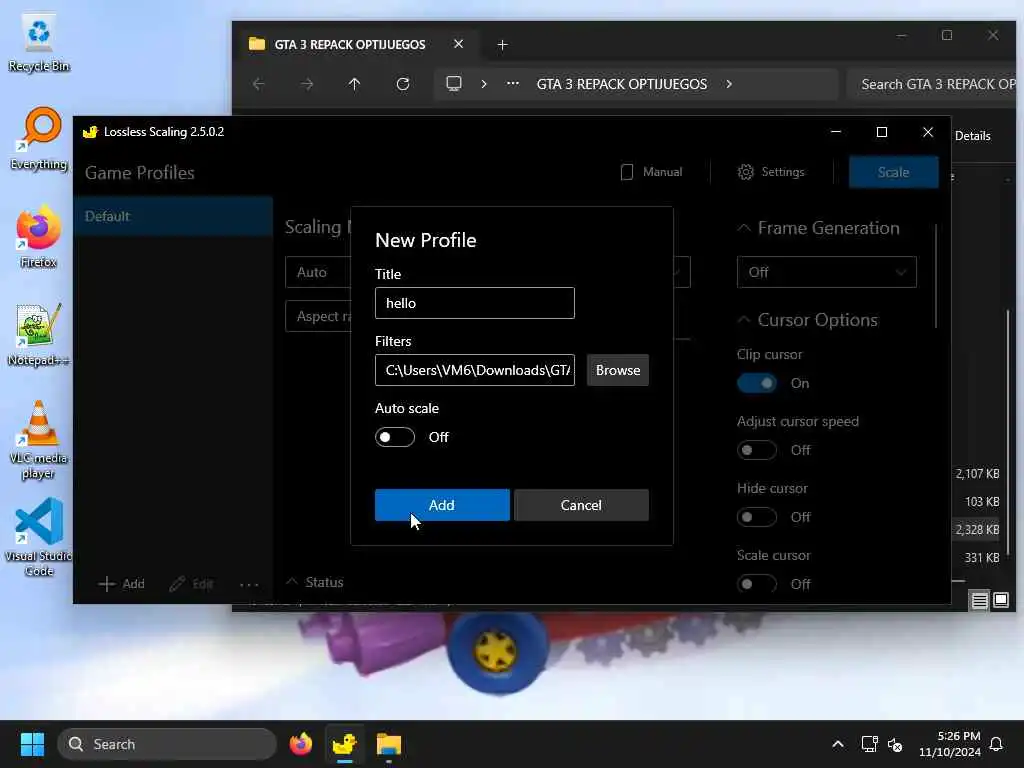Collapse the Frame Generation section

coord(744,228)
